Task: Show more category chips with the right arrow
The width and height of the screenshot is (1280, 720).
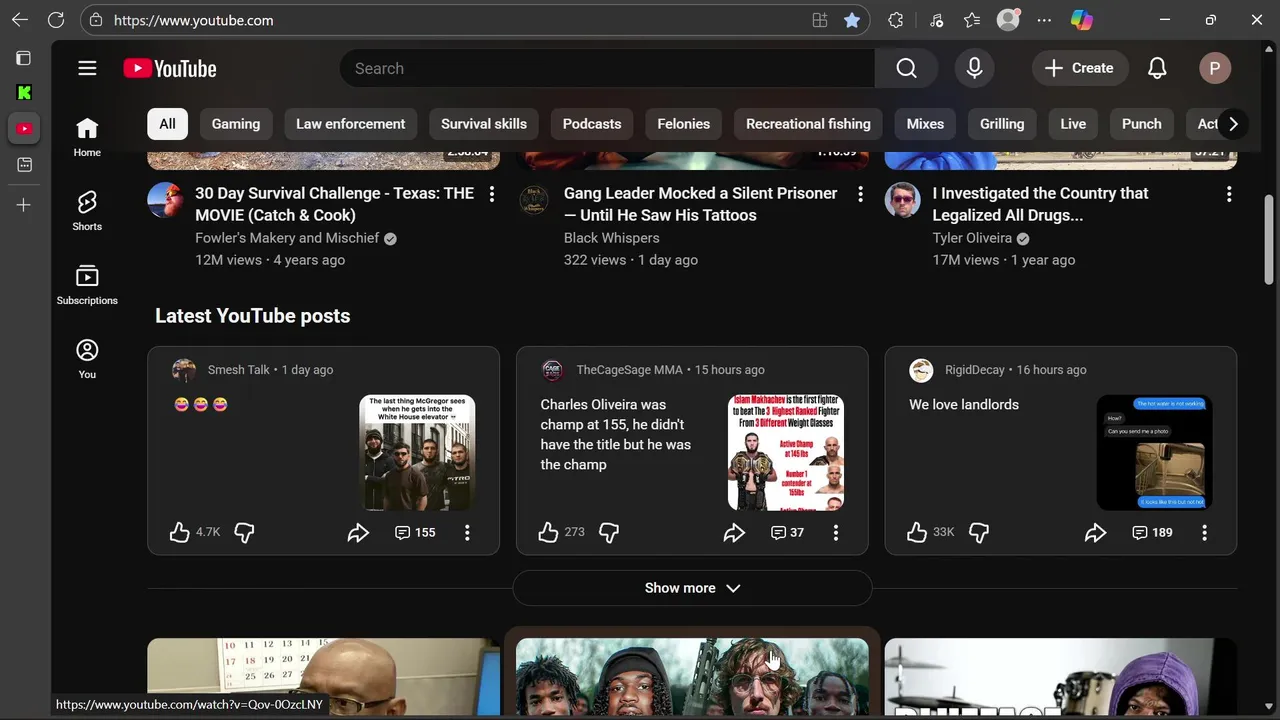Action: click(1233, 124)
